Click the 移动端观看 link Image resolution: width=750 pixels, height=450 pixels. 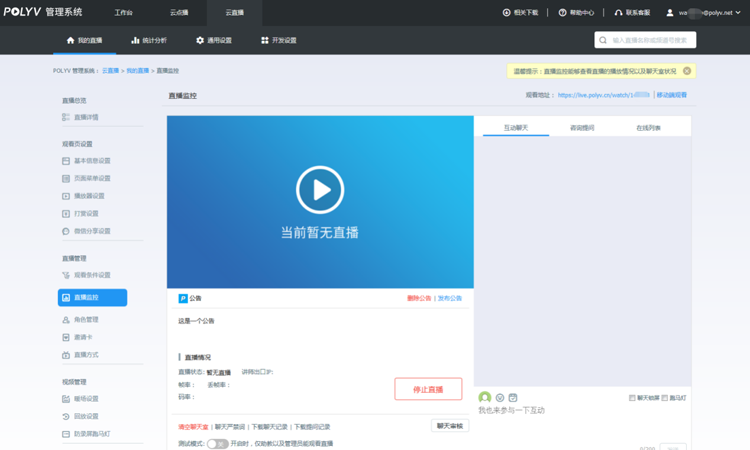click(671, 95)
